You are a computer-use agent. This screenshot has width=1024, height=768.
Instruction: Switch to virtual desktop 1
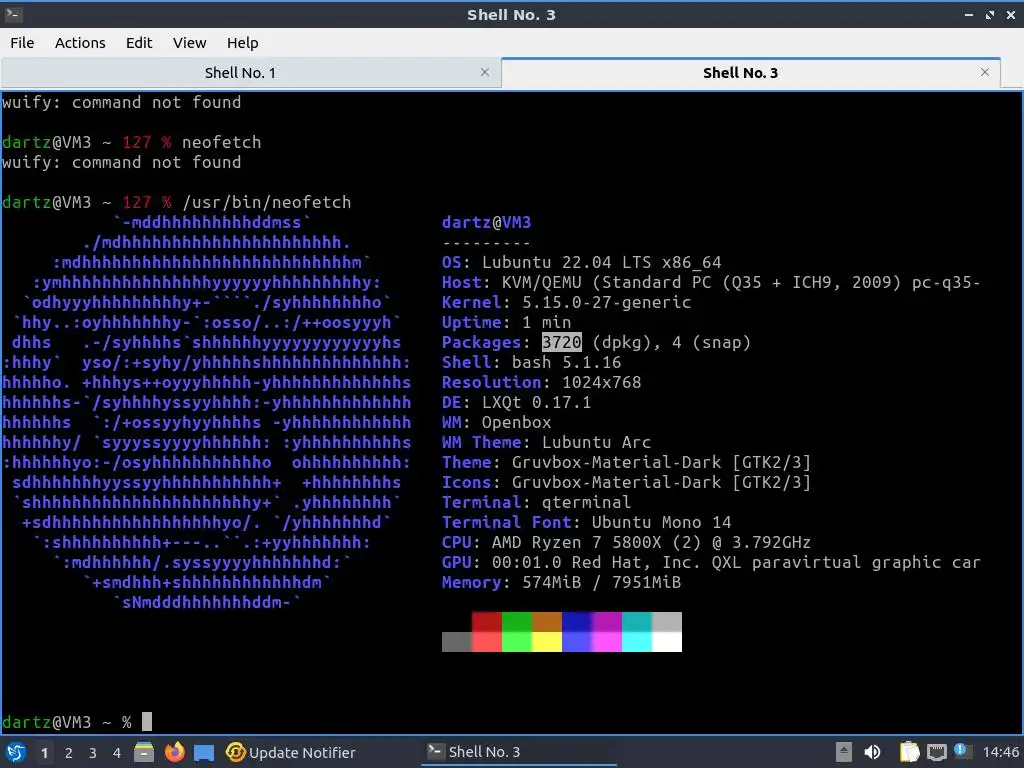click(x=44, y=753)
